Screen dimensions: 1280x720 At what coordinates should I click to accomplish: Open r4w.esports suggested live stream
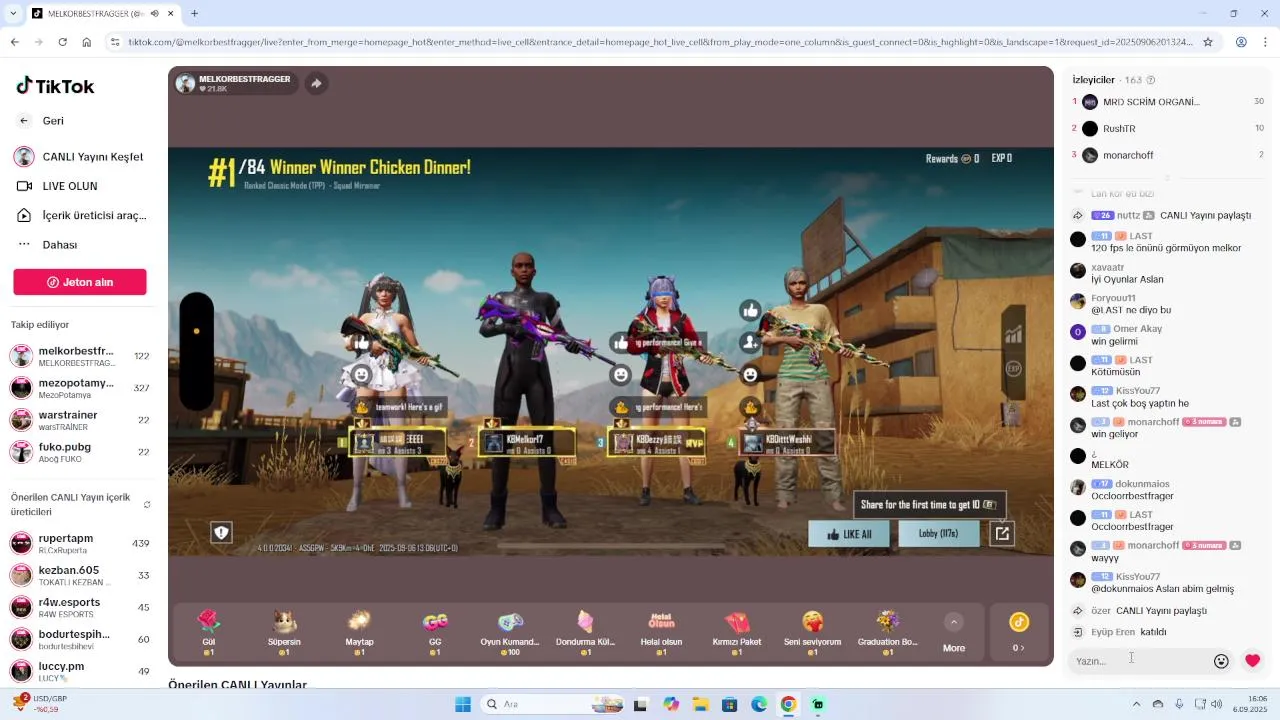(80, 607)
